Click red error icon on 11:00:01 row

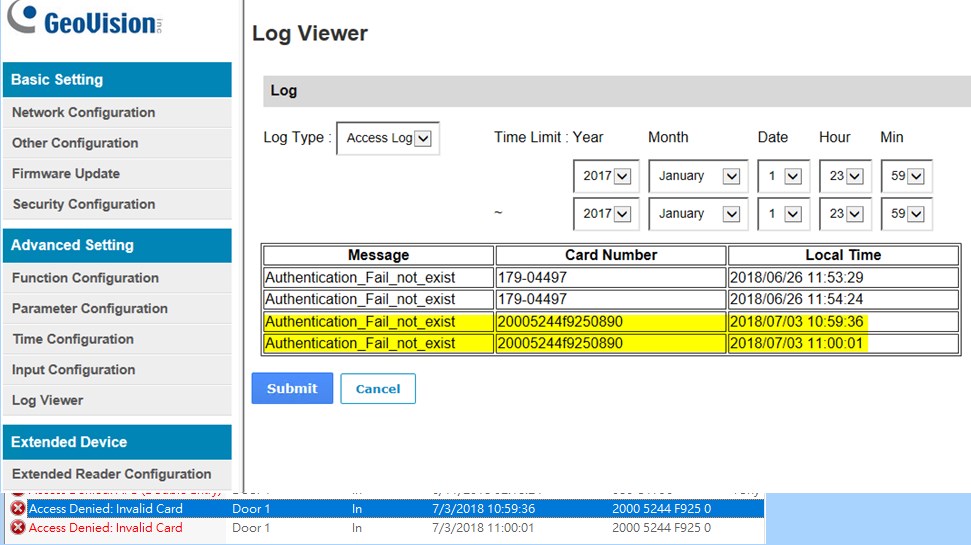pyautogui.click(x=18, y=528)
